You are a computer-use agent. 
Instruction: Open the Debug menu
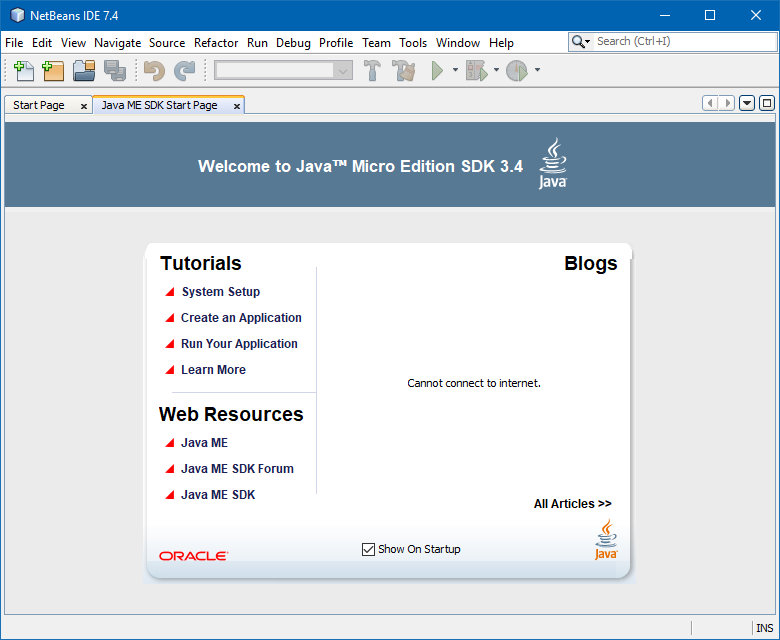point(293,43)
